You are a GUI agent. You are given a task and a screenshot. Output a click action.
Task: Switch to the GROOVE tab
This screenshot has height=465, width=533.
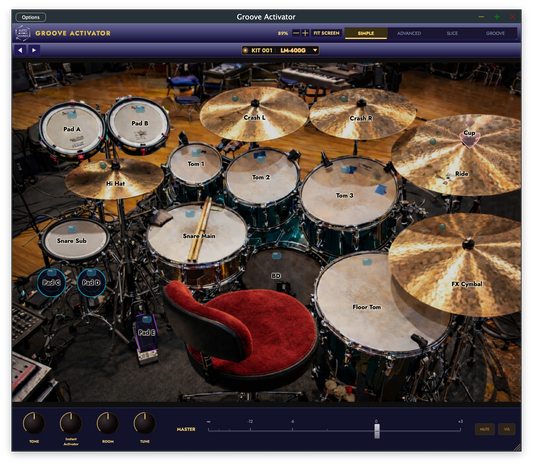(495, 33)
